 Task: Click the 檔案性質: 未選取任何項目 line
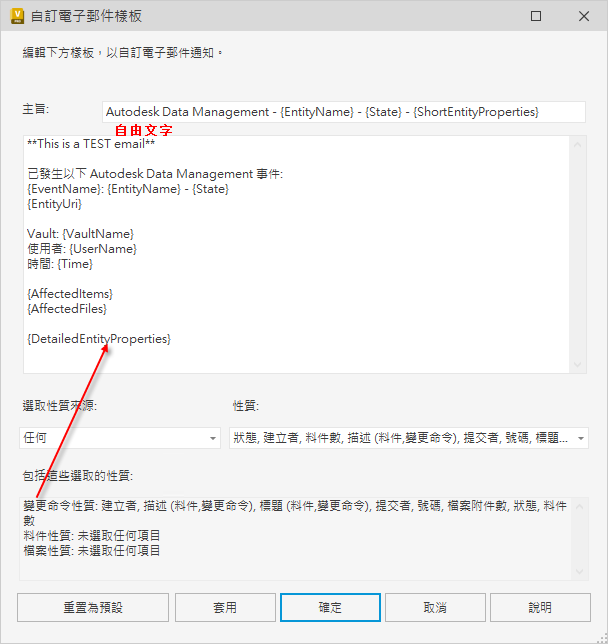tap(92, 551)
